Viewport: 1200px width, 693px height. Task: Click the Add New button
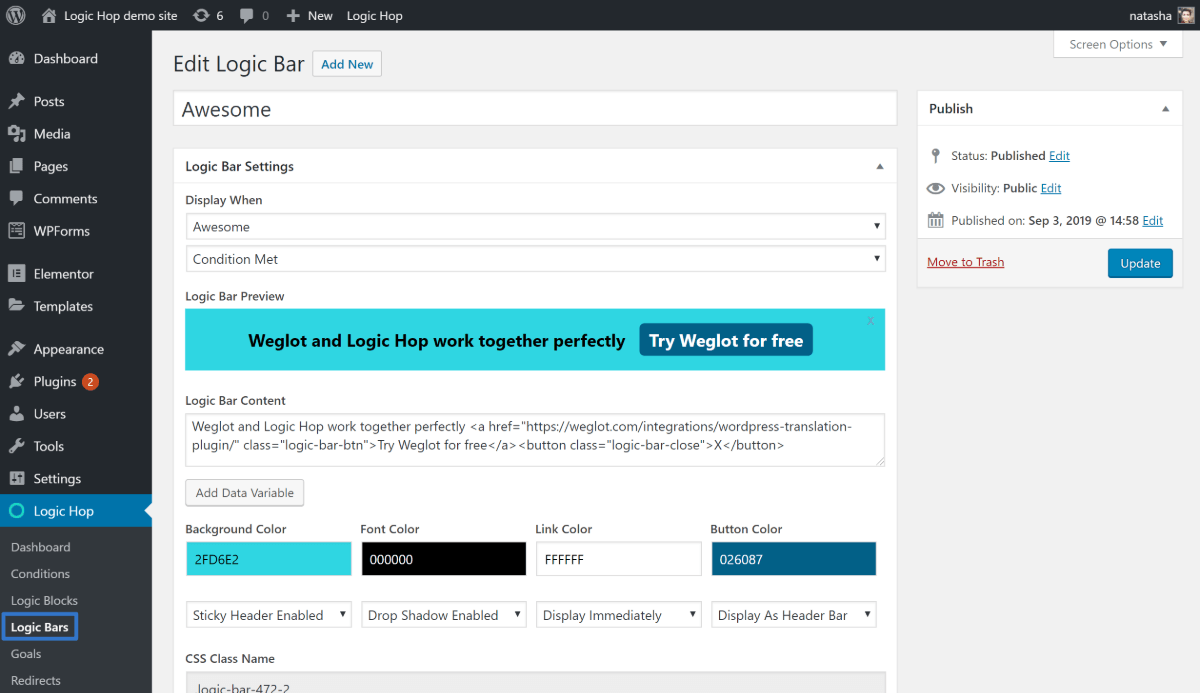(x=347, y=64)
